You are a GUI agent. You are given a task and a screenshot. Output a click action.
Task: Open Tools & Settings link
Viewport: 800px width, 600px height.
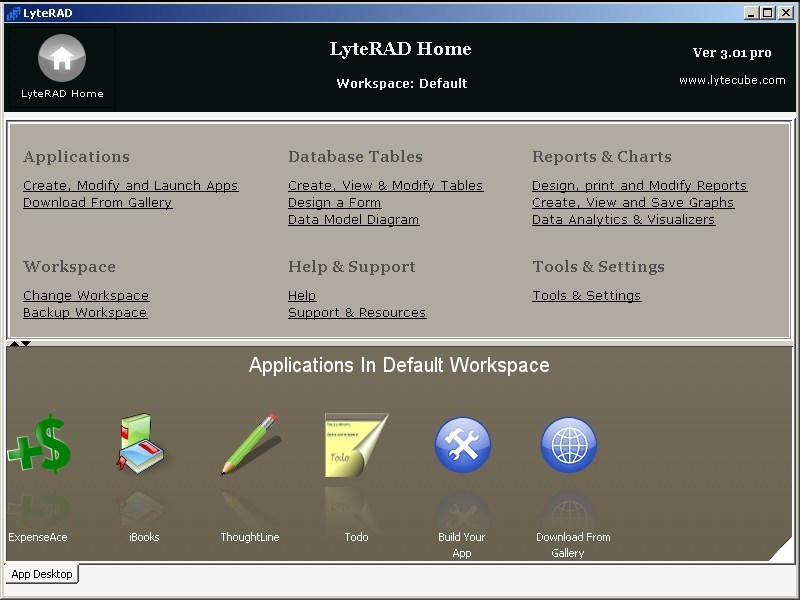click(x=587, y=295)
